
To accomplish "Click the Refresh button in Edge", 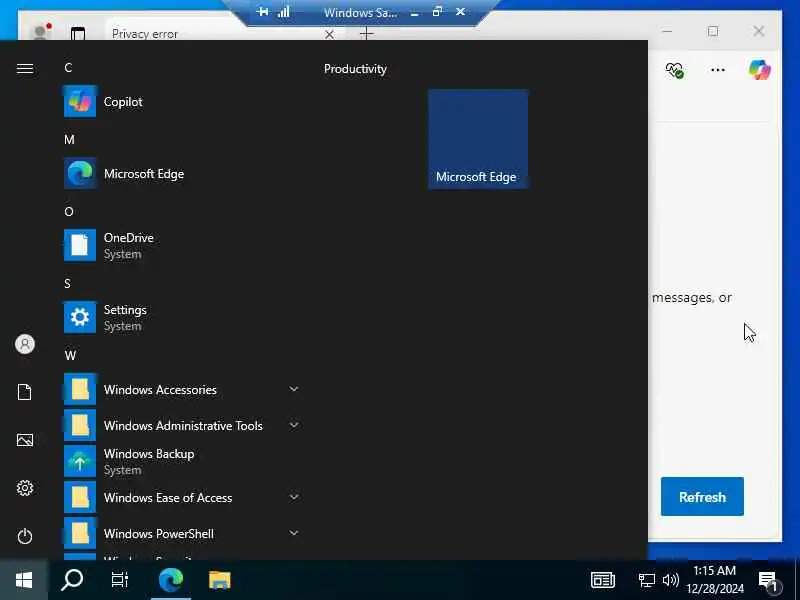I will tap(702, 496).
